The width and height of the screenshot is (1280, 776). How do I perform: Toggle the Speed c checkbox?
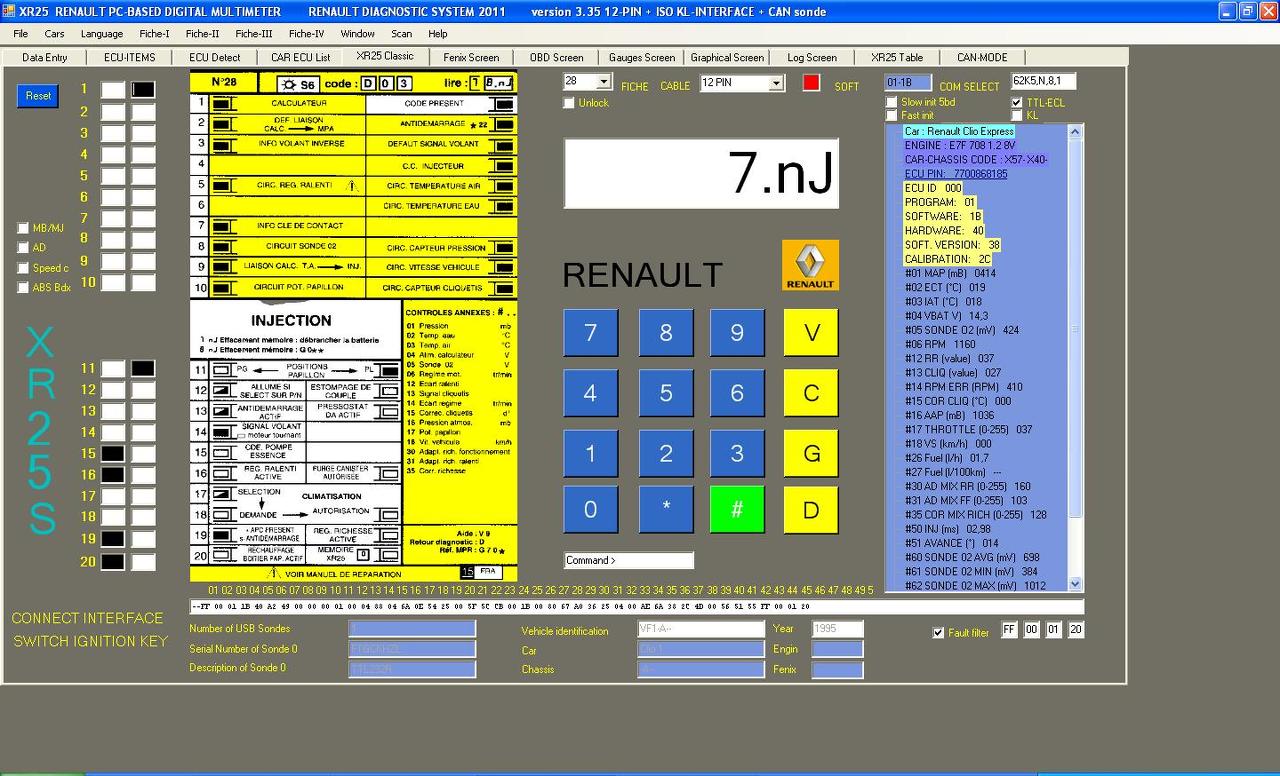coord(23,268)
